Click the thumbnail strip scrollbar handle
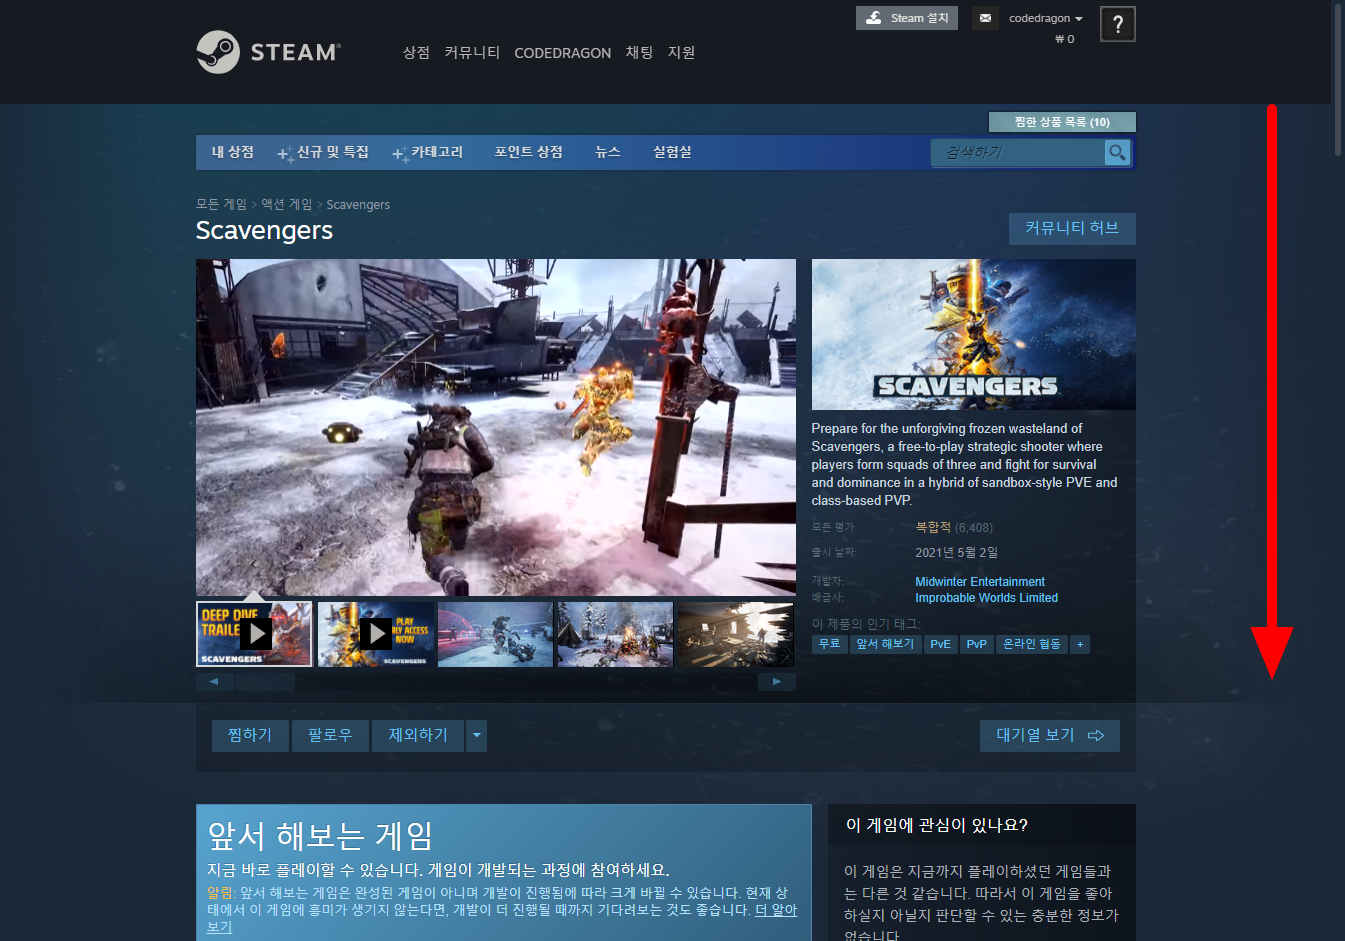The height and width of the screenshot is (941, 1345). [x=264, y=682]
